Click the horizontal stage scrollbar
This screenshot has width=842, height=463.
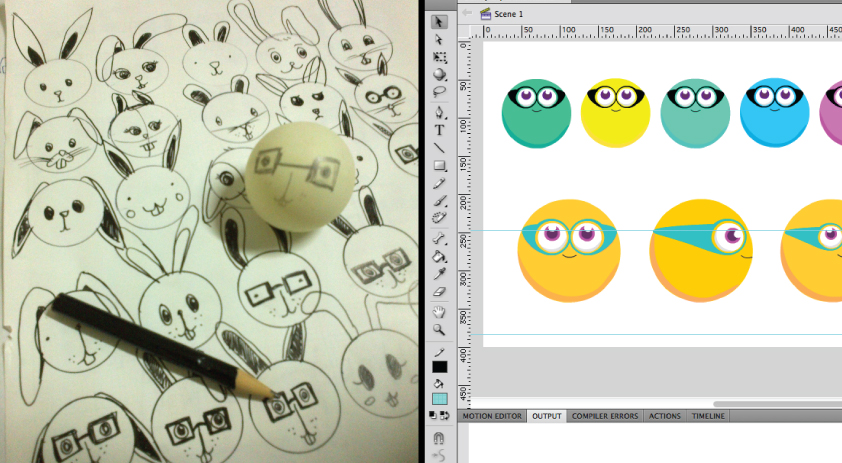(778, 404)
